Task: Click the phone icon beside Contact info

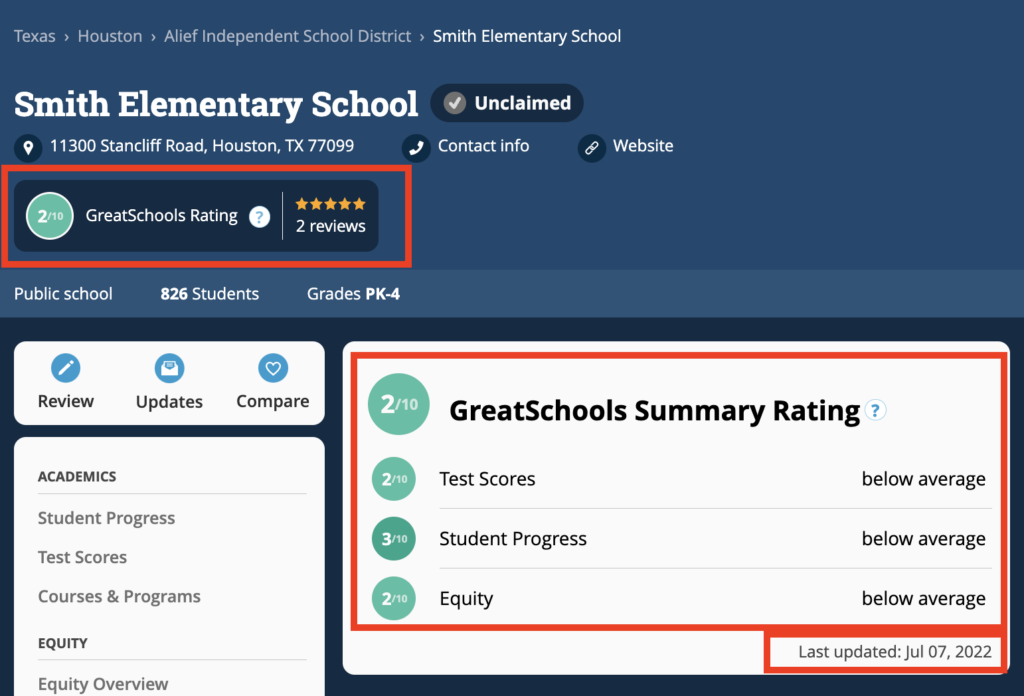Action: click(x=416, y=148)
